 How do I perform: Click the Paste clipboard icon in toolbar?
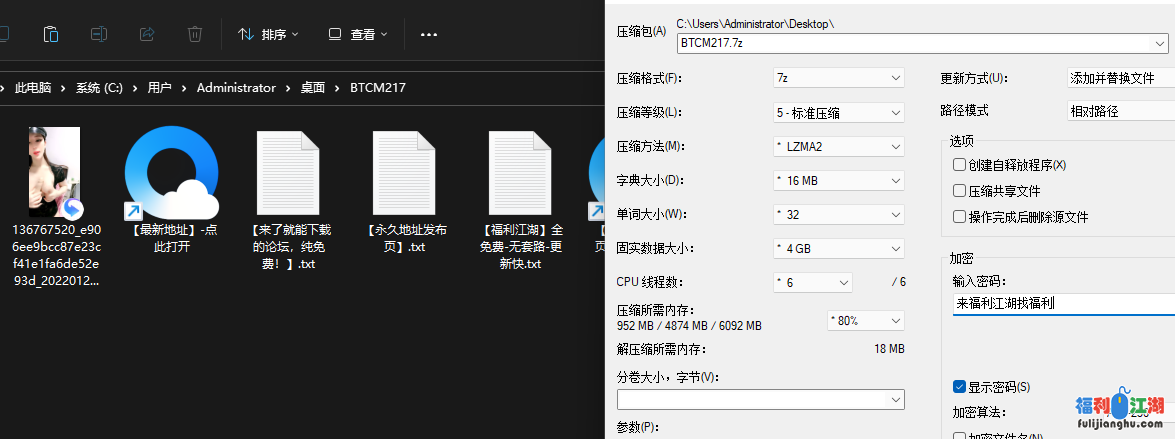point(51,34)
